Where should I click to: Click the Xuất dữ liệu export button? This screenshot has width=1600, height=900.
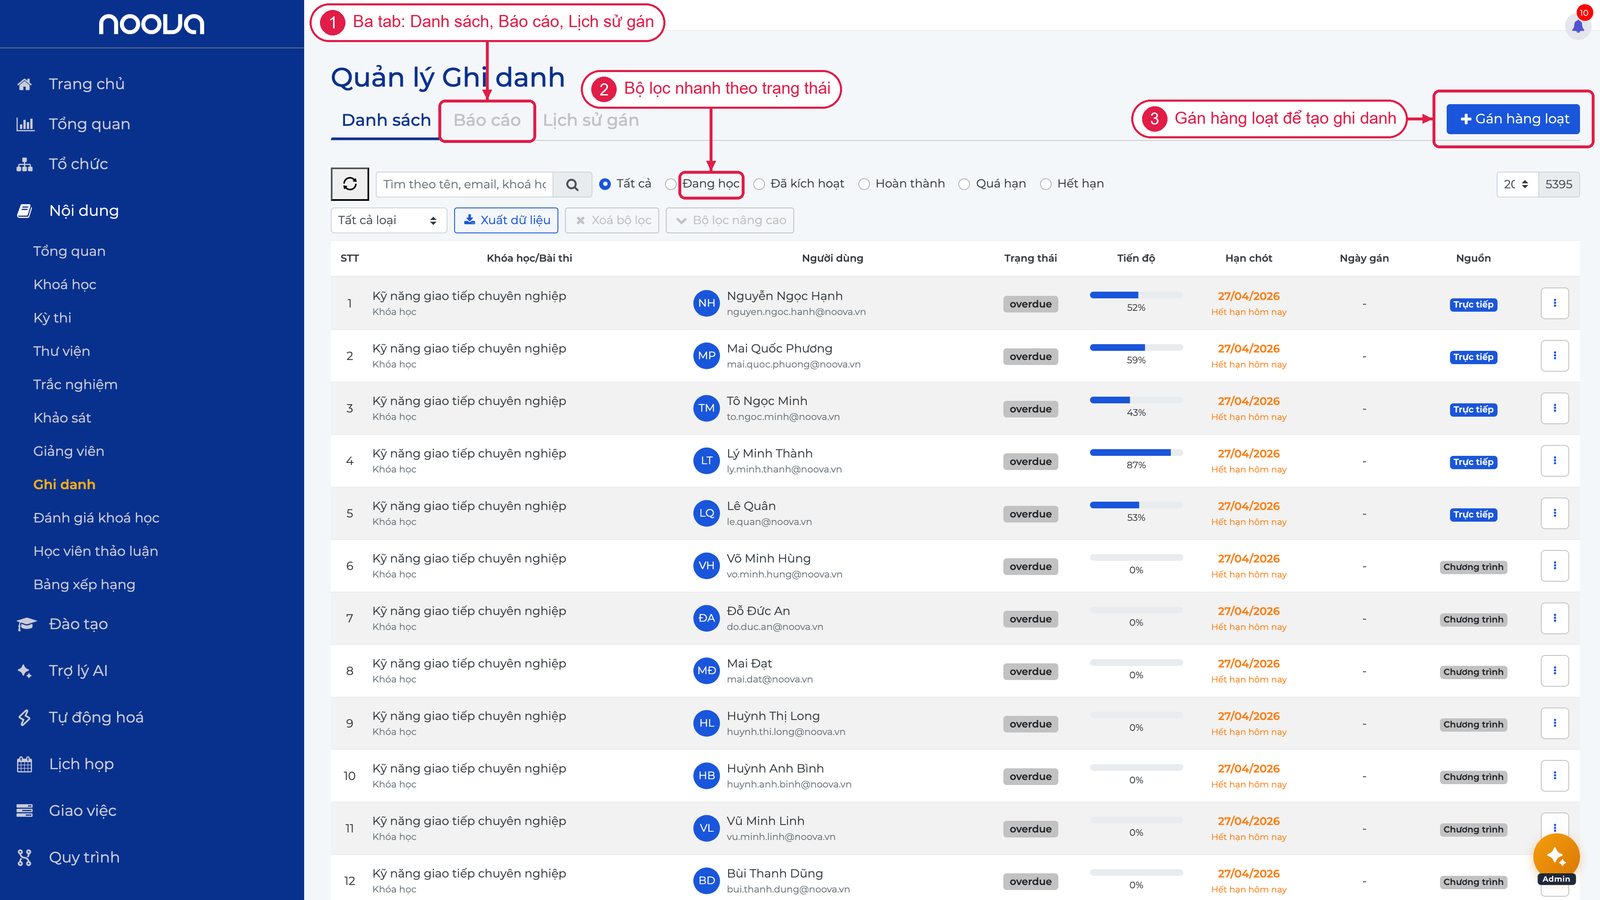(x=506, y=220)
